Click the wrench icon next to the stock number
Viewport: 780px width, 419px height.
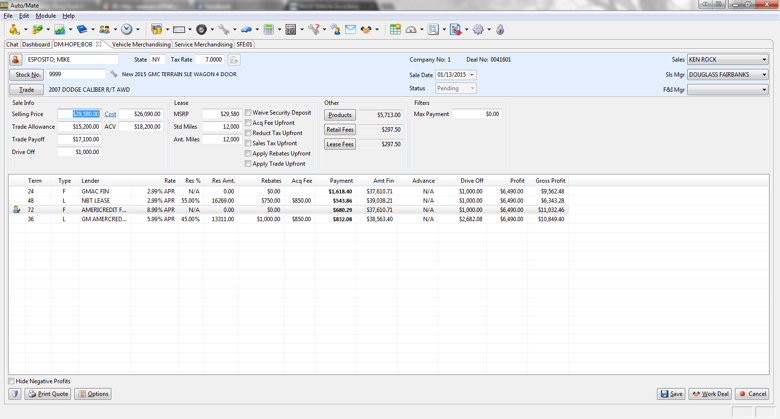(113, 74)
